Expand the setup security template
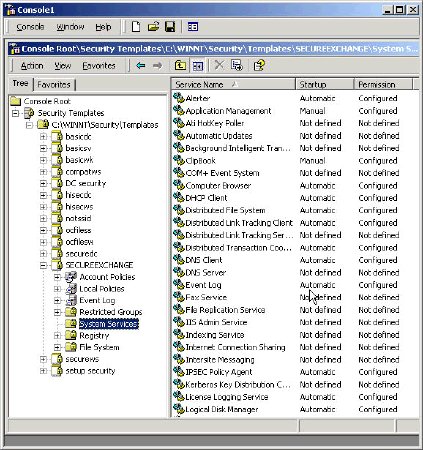 43,371
